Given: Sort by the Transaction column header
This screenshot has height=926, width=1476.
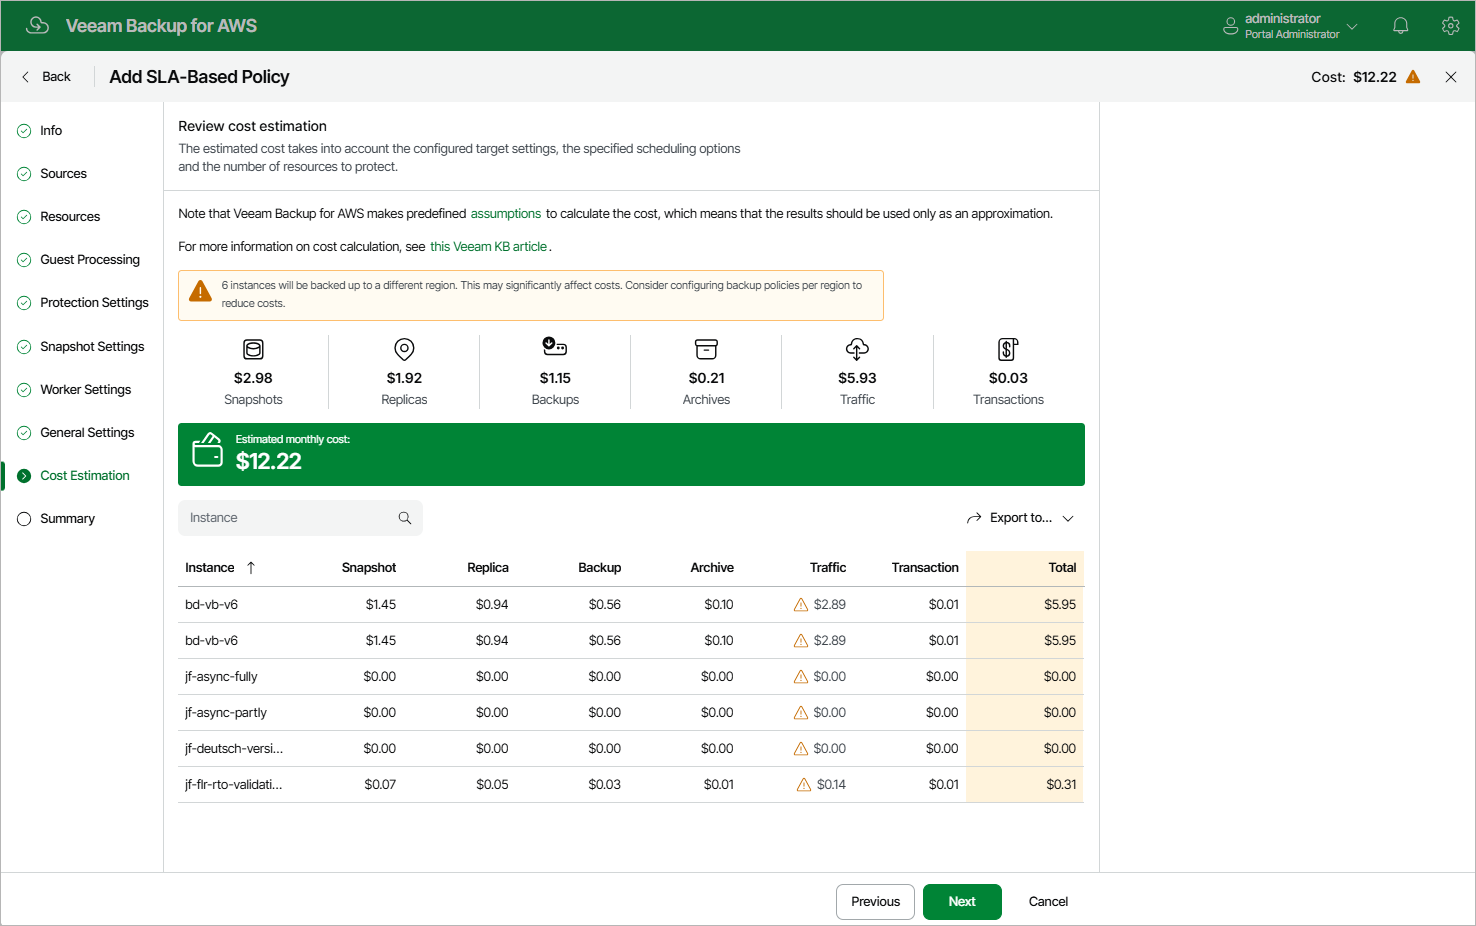Looking at the screenshot, I should 925,568.
